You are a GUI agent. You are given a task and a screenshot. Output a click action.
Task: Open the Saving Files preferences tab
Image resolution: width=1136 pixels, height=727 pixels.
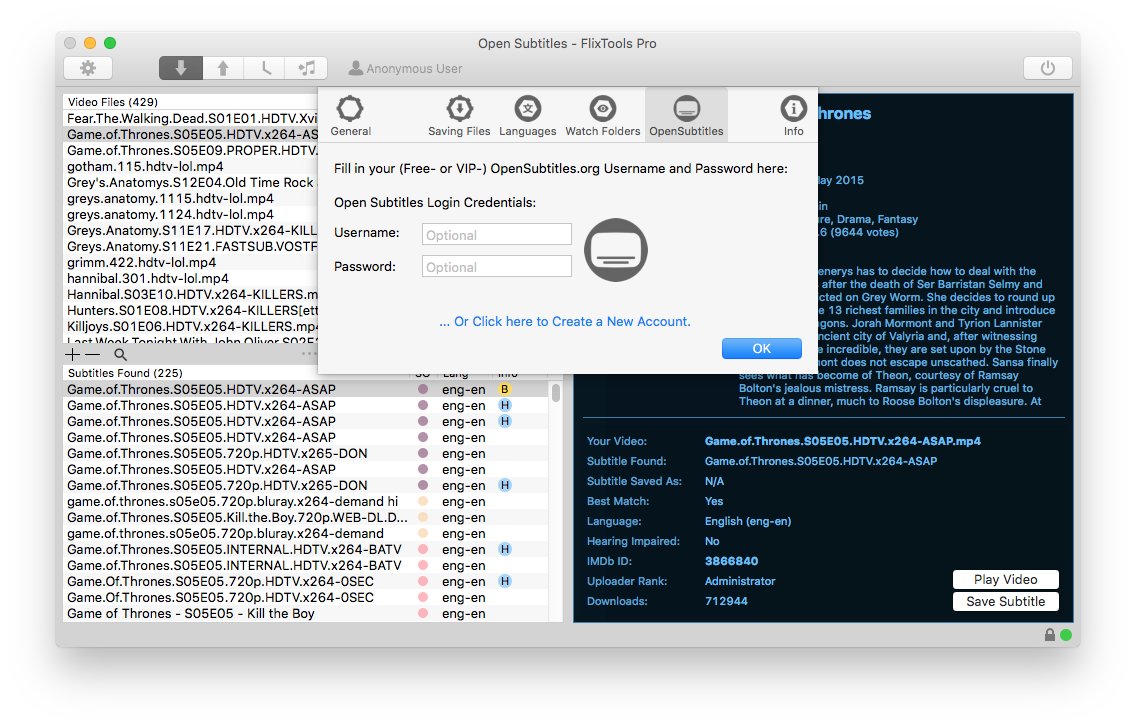[x=459, y=116]
